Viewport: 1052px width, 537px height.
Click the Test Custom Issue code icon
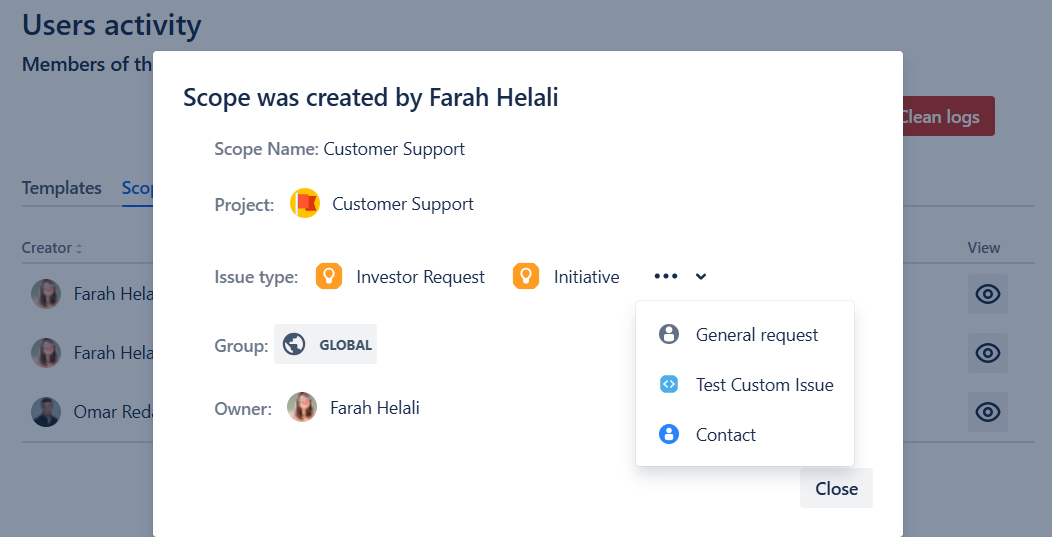coord(669,385)
